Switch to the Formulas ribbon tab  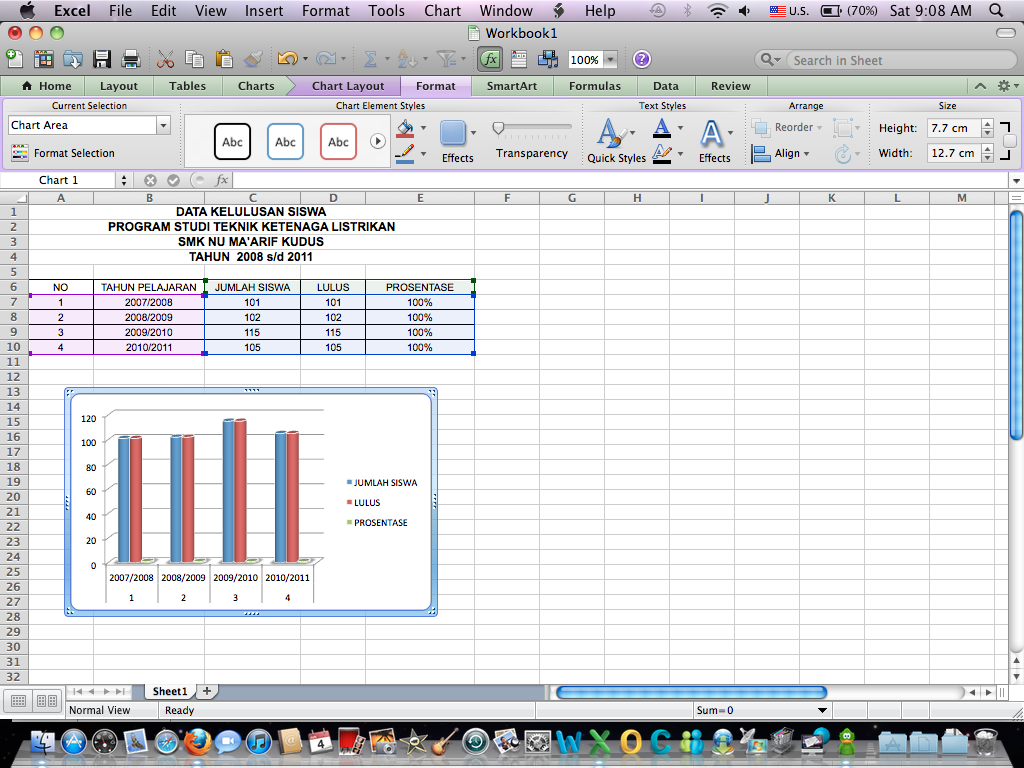pos(594,86)
